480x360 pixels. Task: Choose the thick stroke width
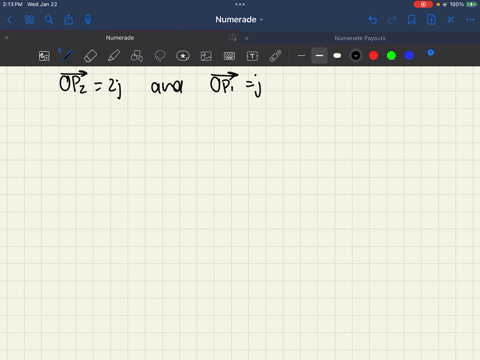click(337, 56)
